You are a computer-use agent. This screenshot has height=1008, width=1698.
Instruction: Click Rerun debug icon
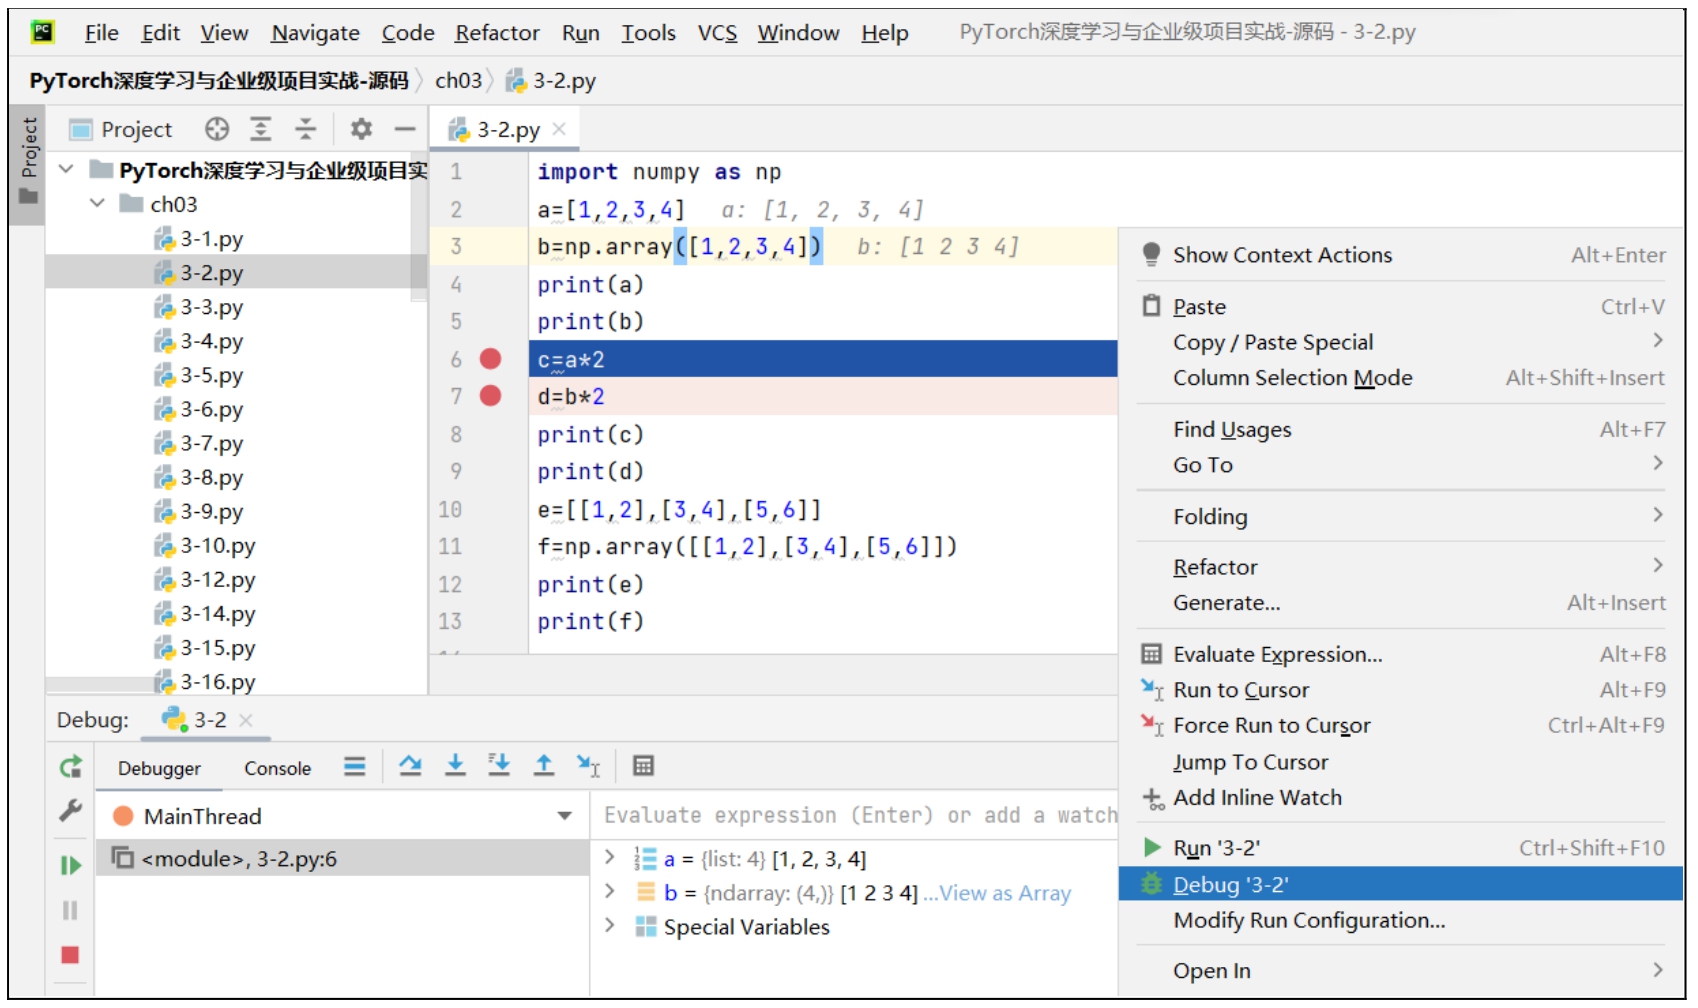coord(70,768)
